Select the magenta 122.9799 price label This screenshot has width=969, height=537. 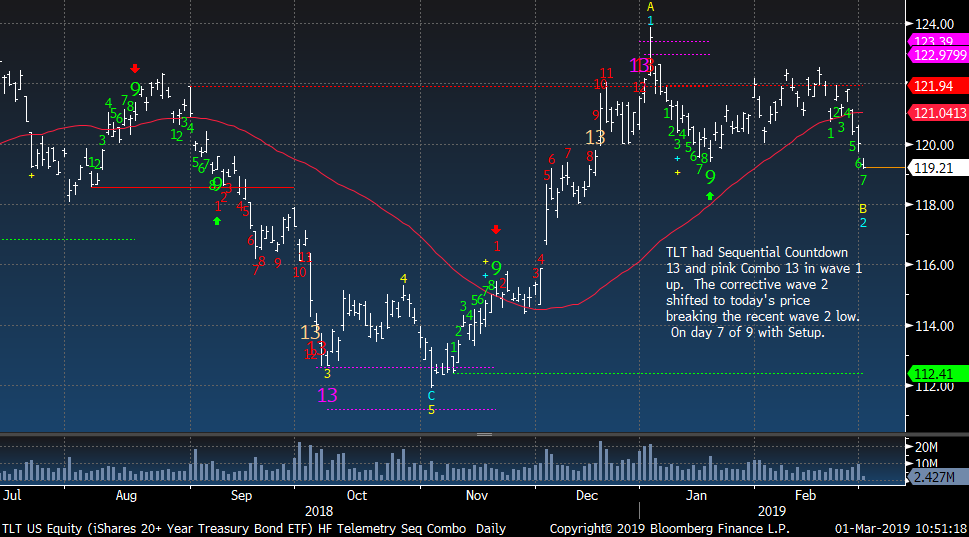(937, 56)
